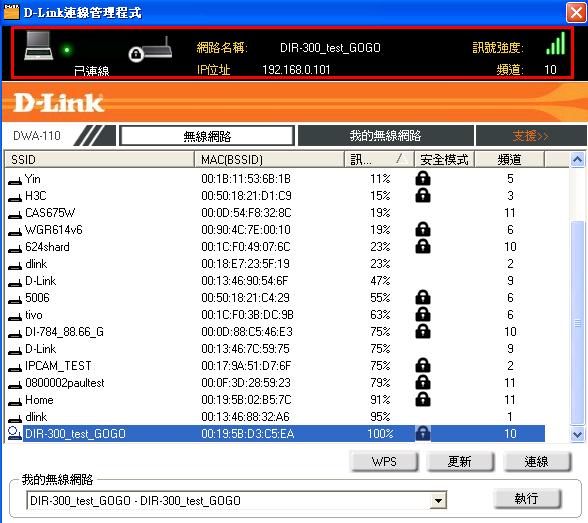Click the green signal strength bars icon
Image resolution: width=588 pixels, height=523 pixels.
(556, 43)
